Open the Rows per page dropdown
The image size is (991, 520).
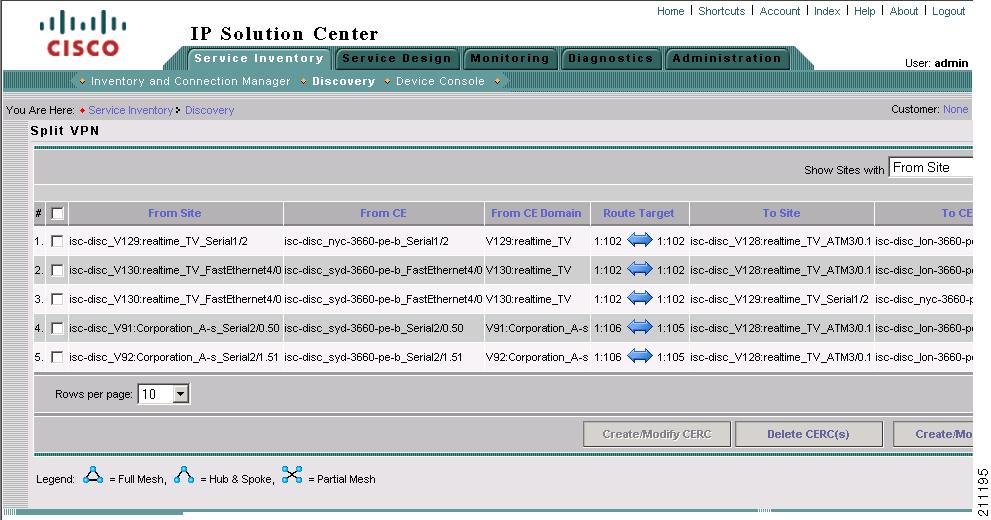click(164, 394)
